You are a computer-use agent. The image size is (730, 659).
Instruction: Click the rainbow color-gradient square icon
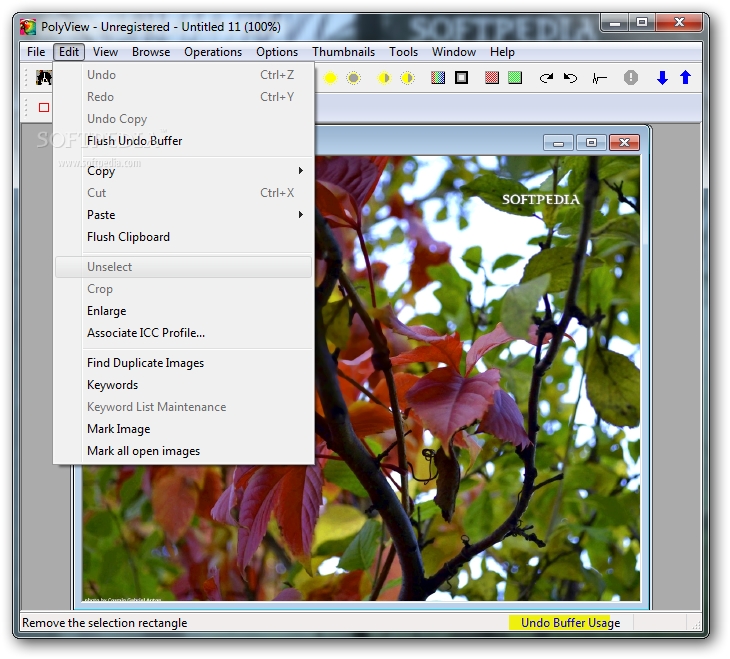click(438, 78)
